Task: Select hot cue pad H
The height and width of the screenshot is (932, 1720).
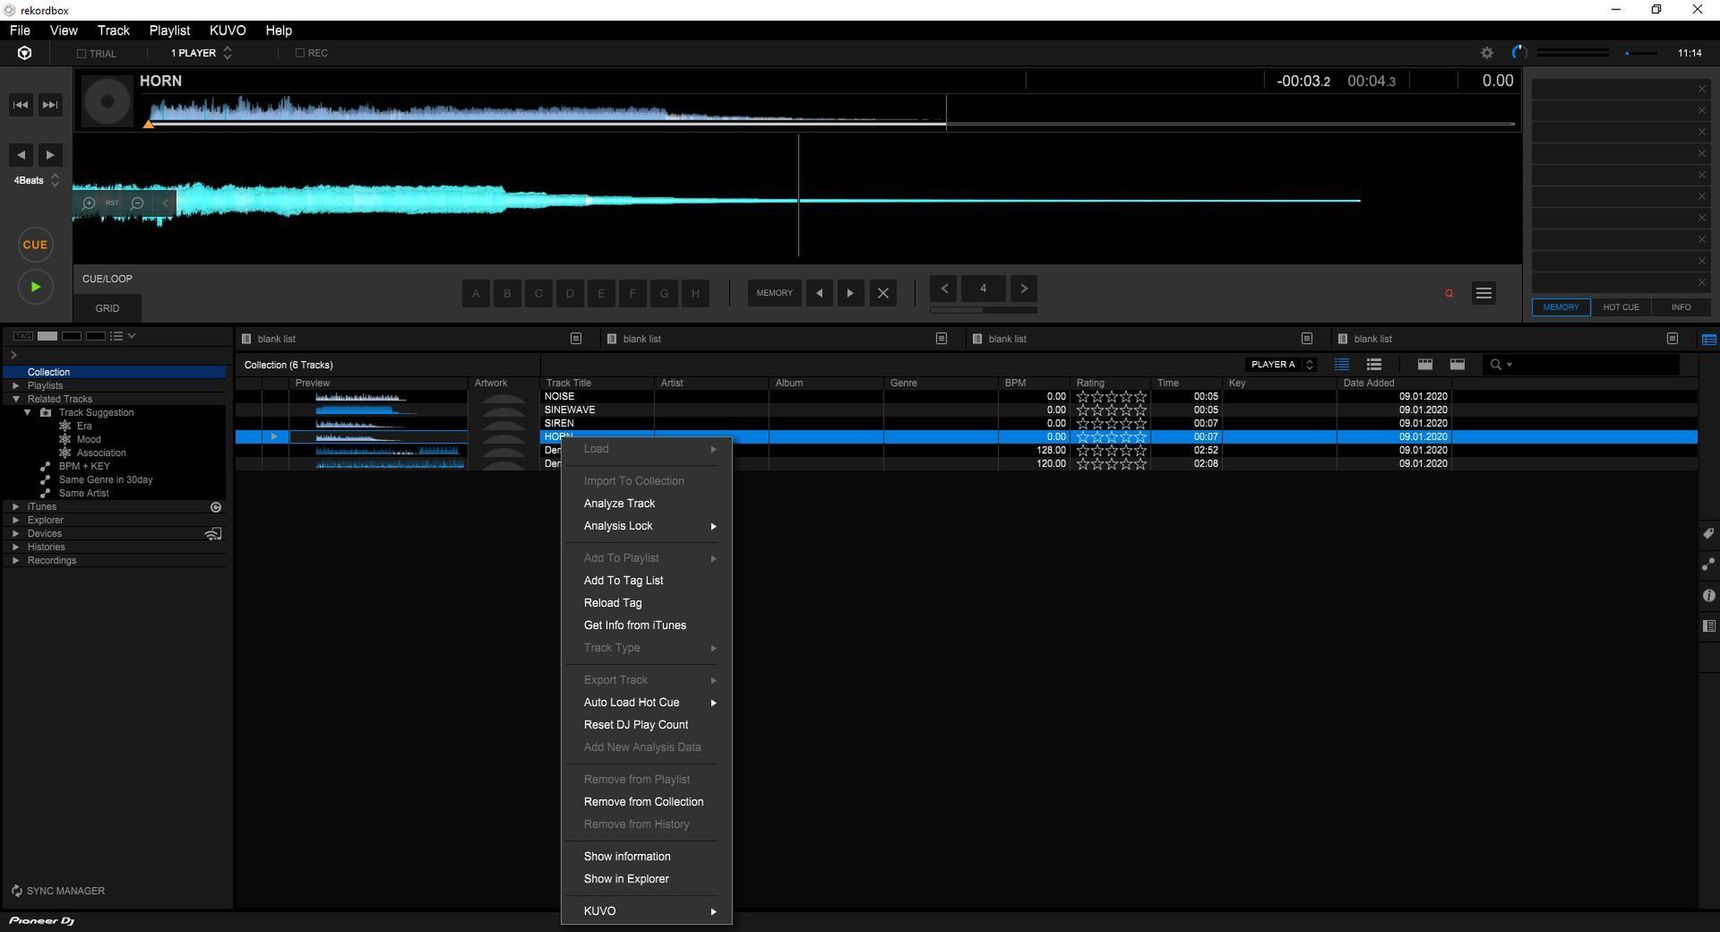Action: [695, 293]
